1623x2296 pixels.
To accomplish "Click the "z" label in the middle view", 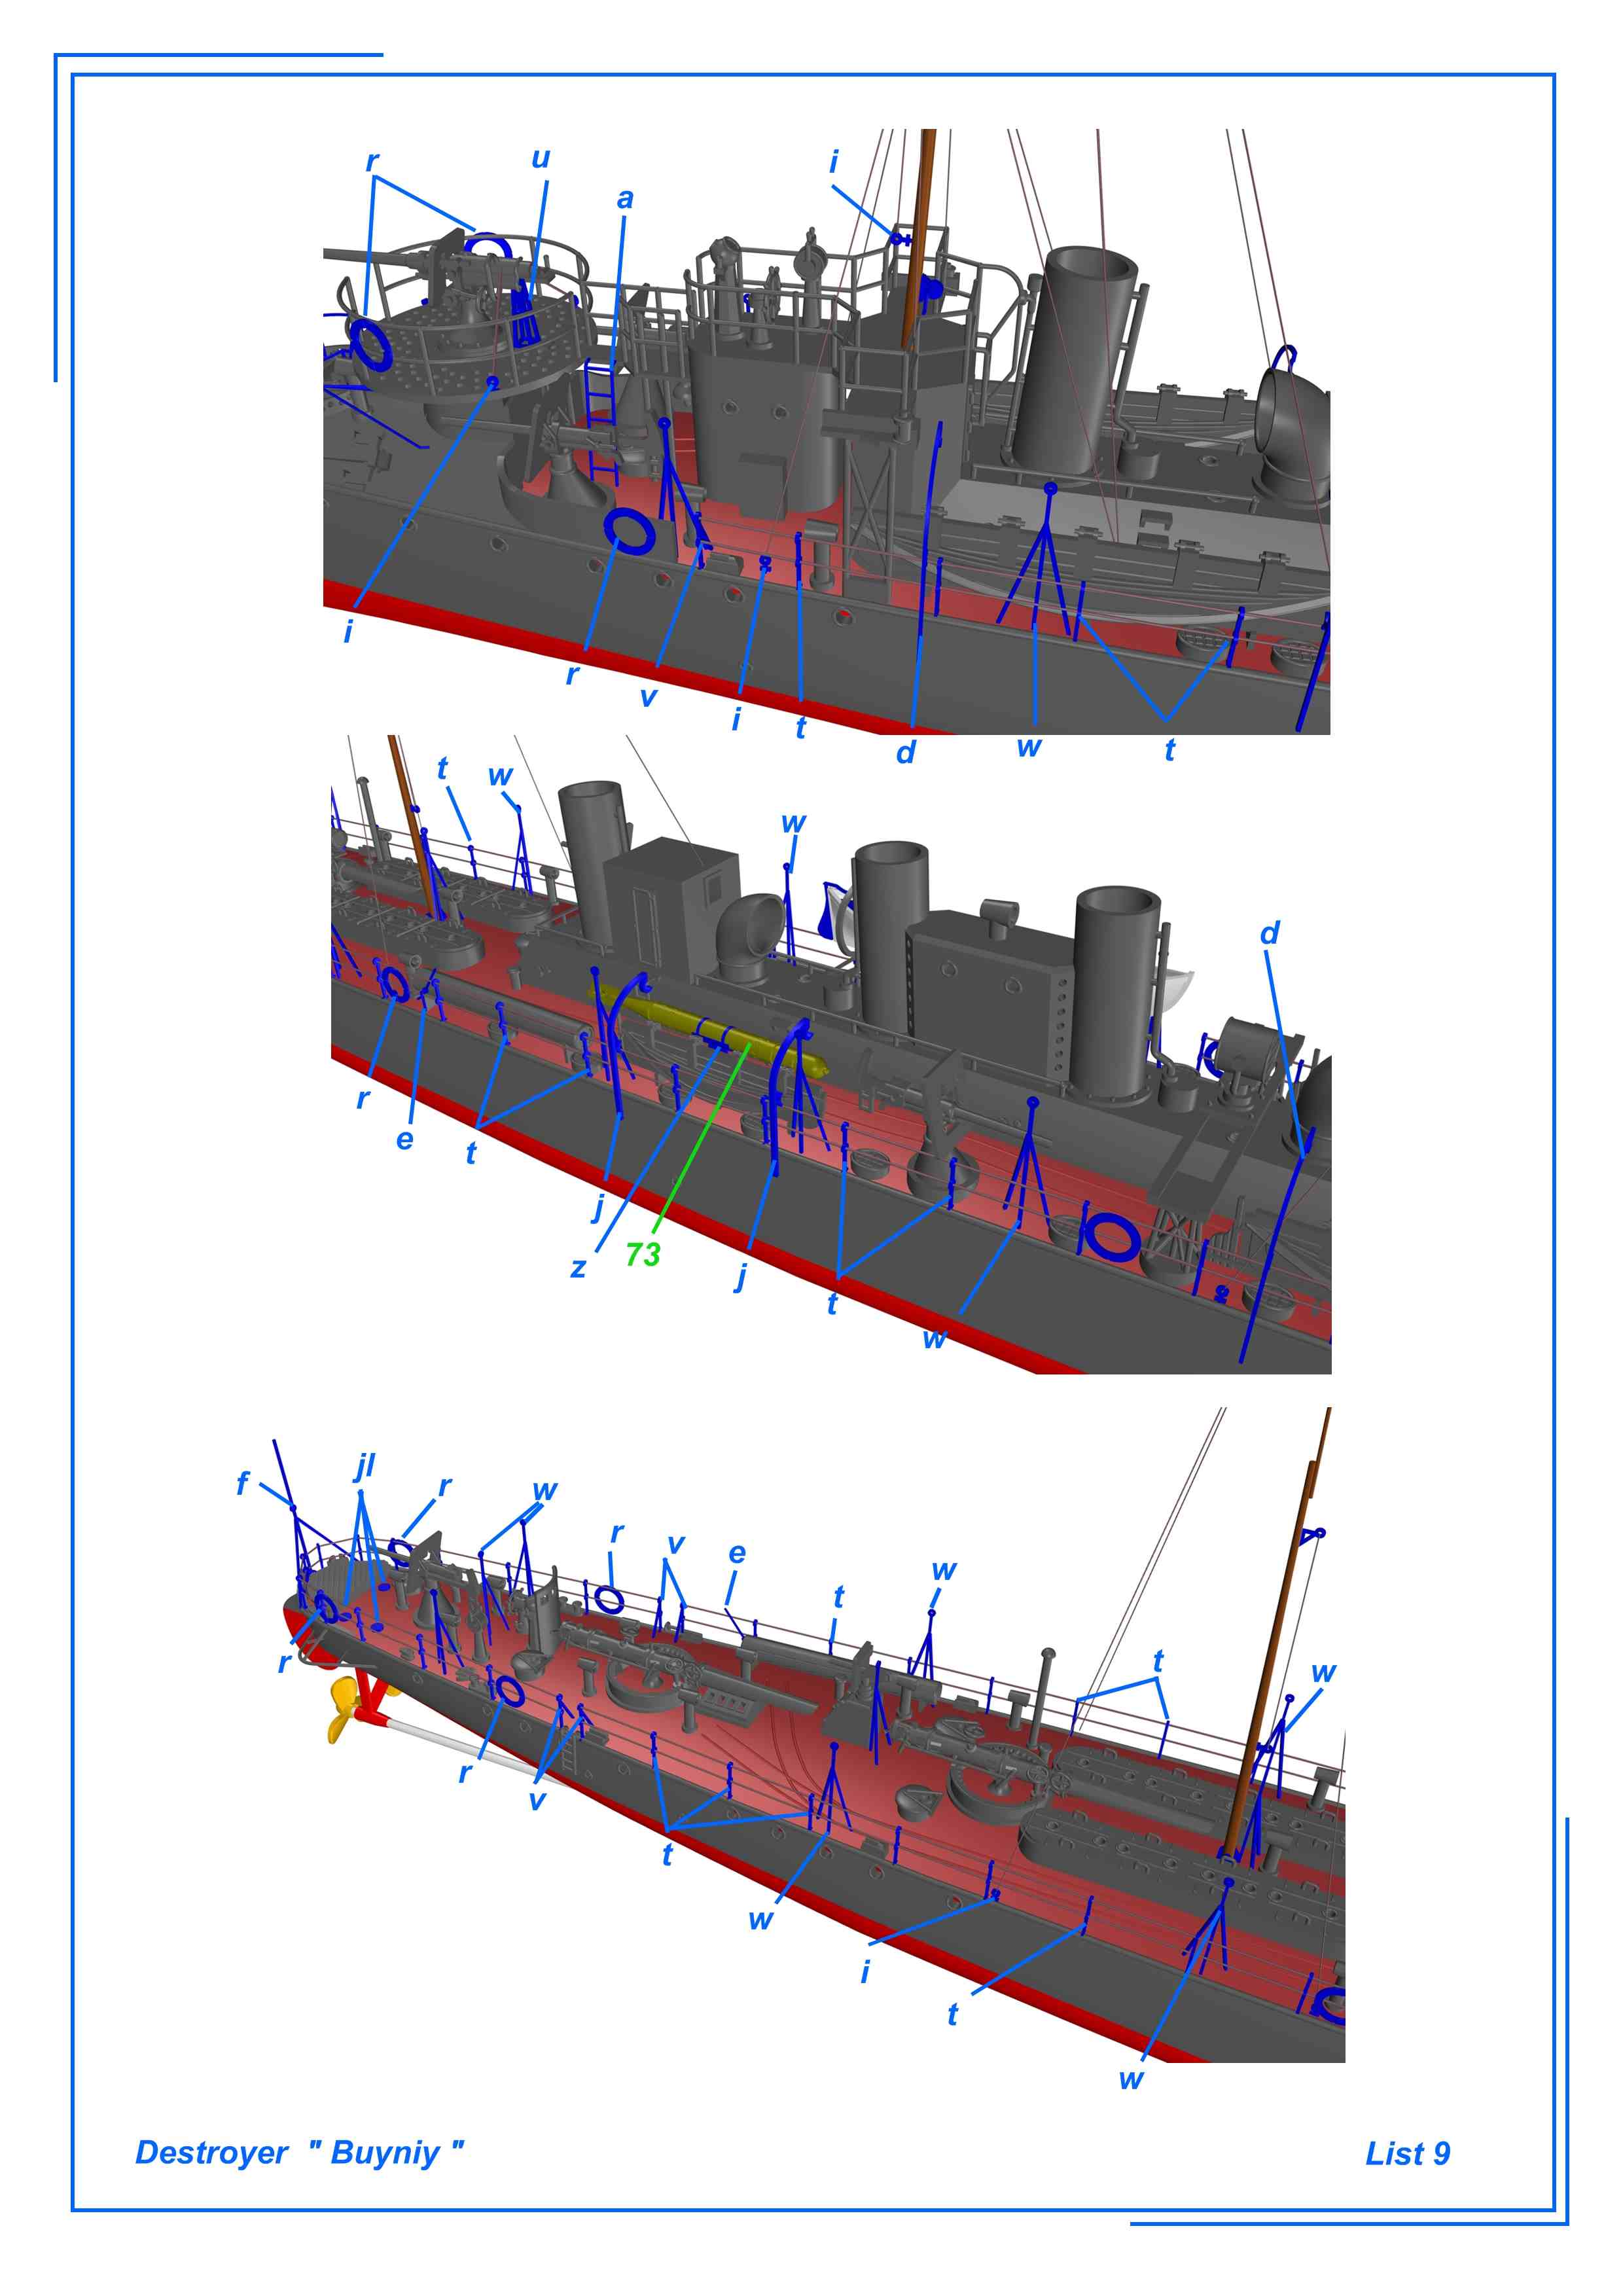I will [578, 1268].
